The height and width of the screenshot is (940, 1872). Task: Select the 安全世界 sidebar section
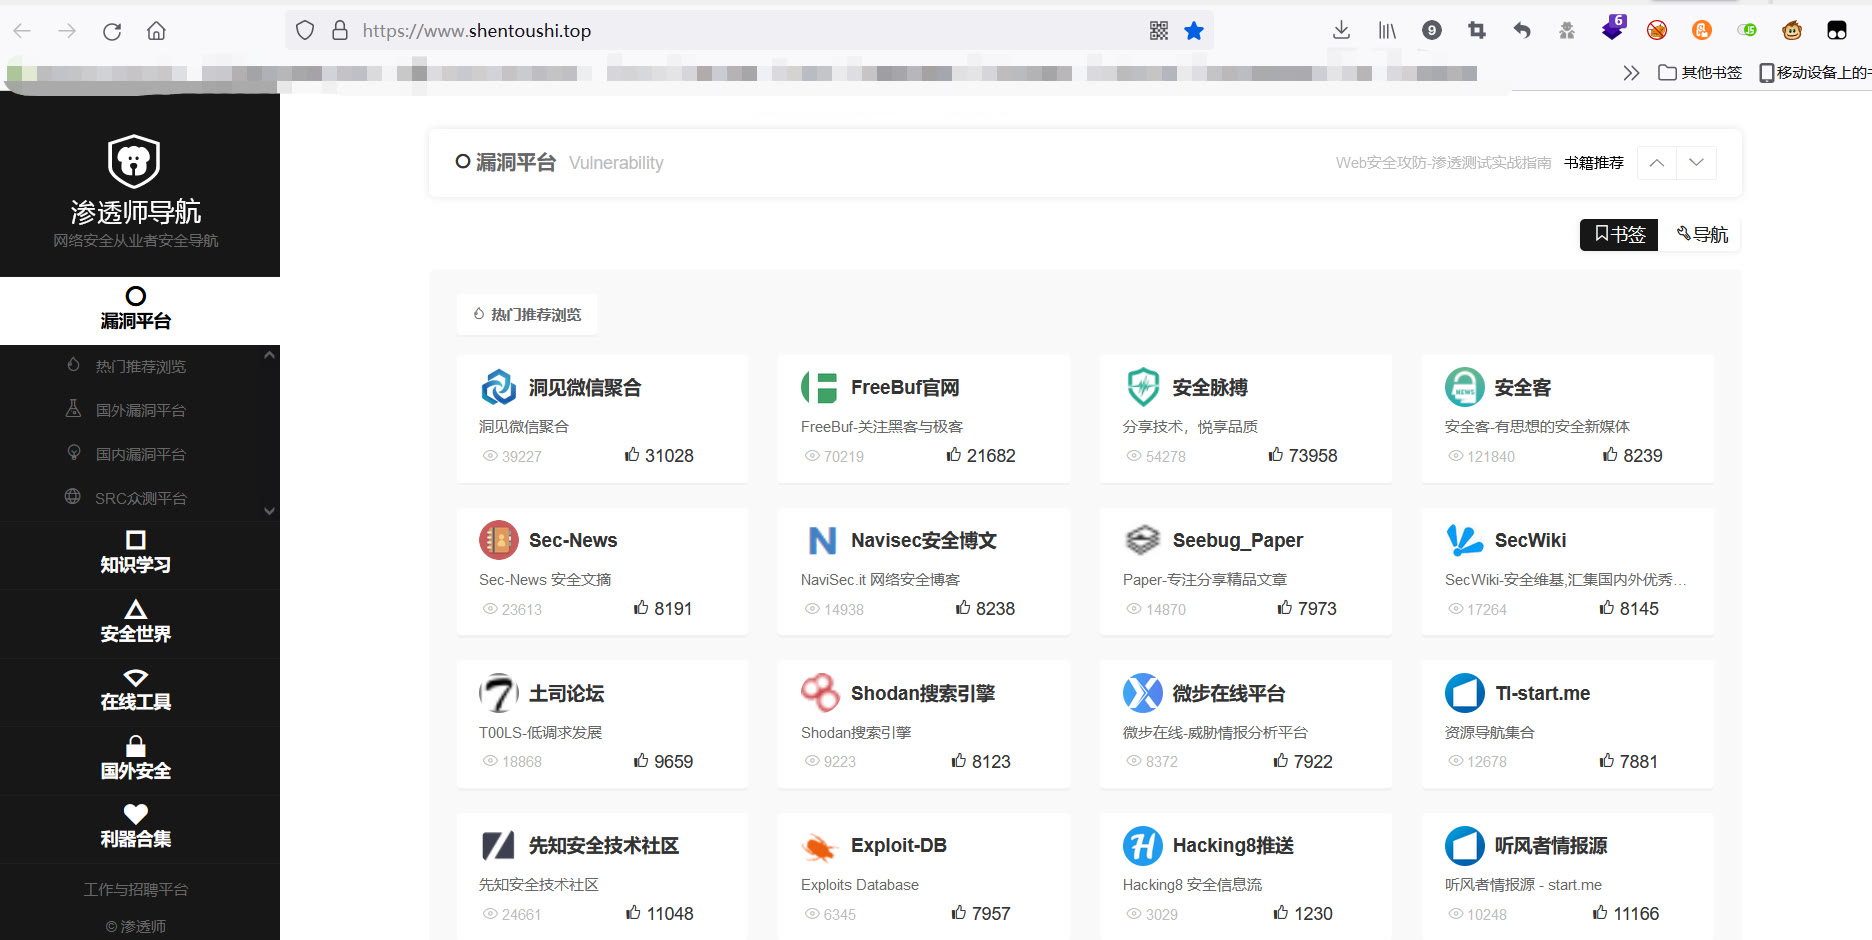coord(136,622)
